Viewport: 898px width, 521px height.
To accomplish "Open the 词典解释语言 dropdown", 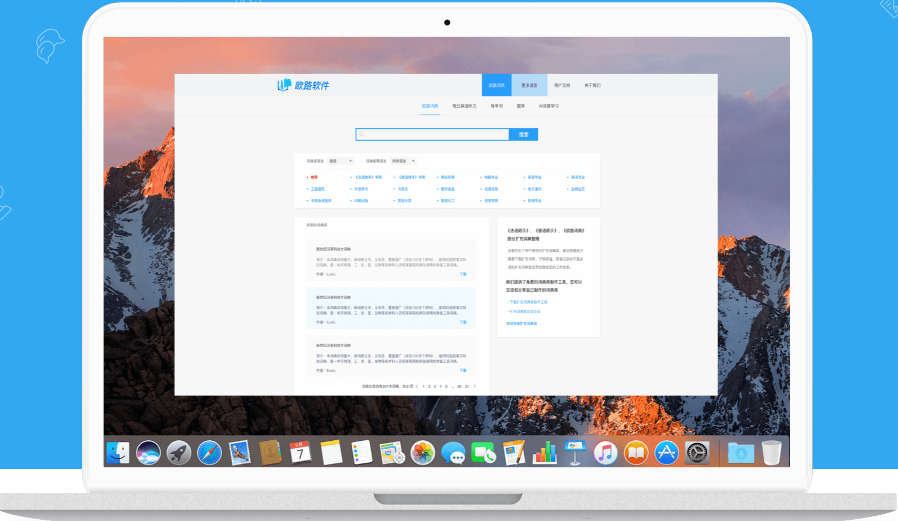I will 403,161.
